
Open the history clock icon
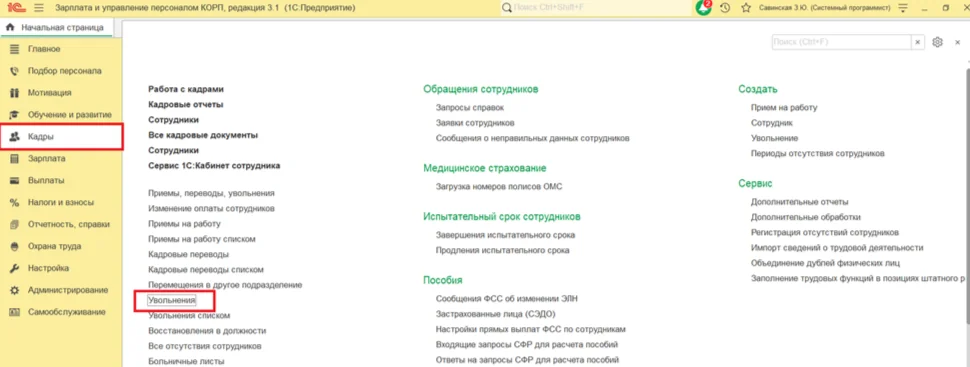pos(725,8)
